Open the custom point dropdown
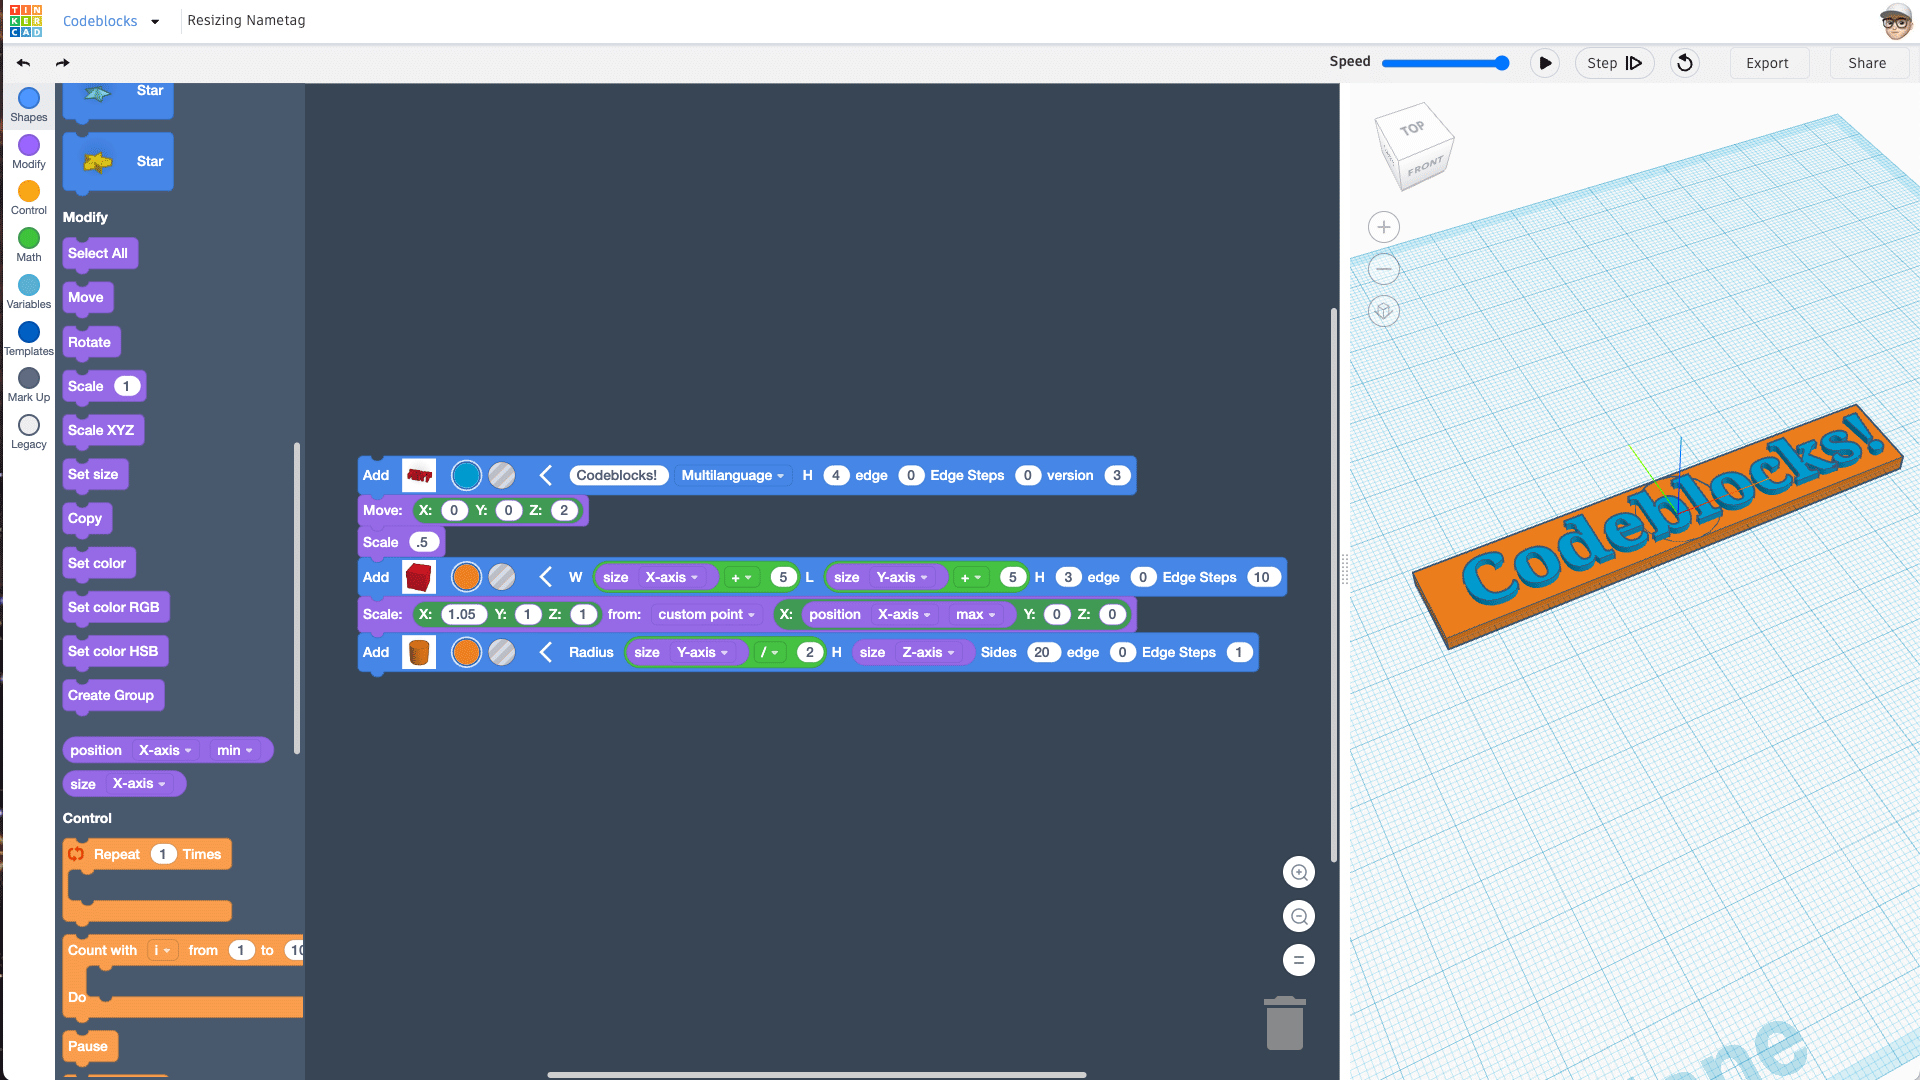The image size is (1920, 1080). click(706, 615)
